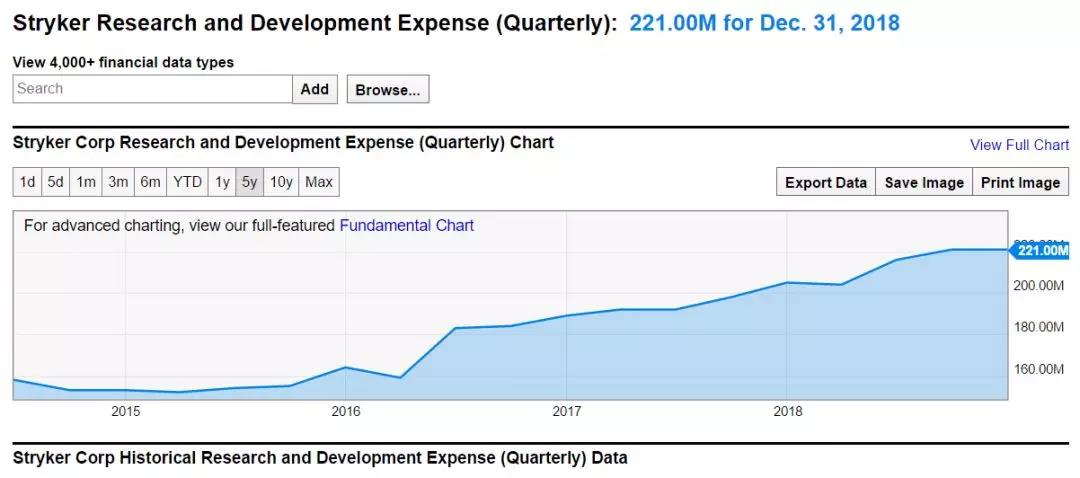Viewport: 1080px width, 478px height.
Task: Switch chart to 1m range
Action: point(86,182)
